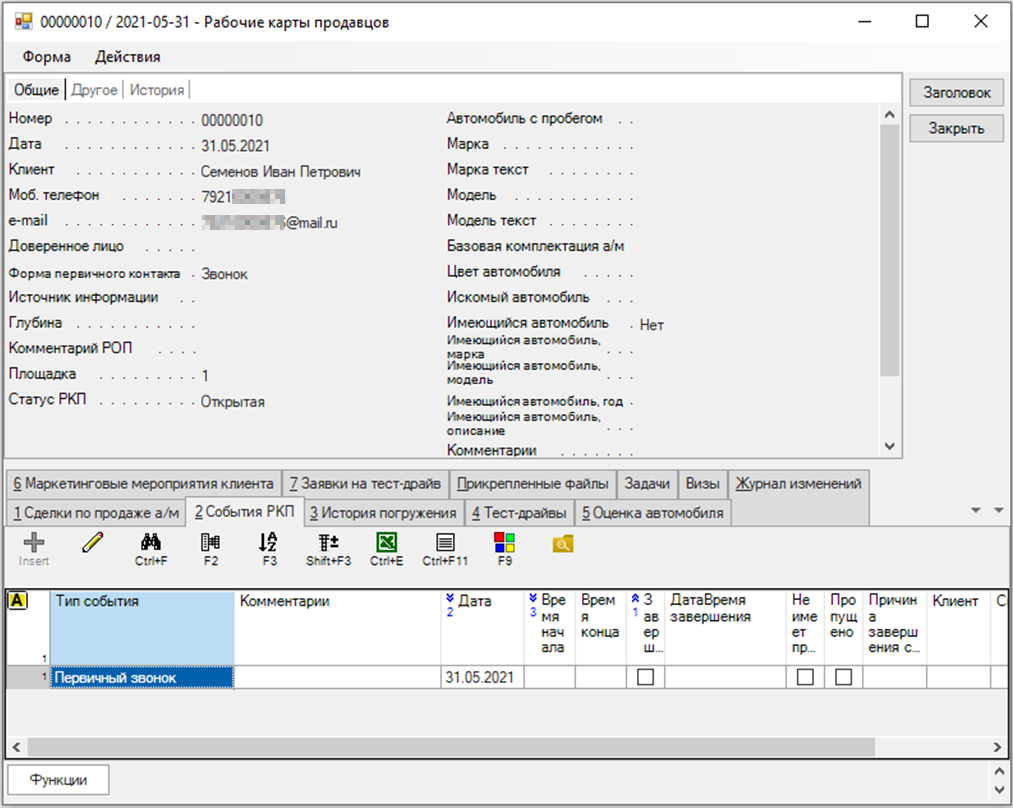The height and width of the screenshot is (808, 1013).
Task: Toggle the 'Завершено' checkbox in first row
Action: pos(645,677)
